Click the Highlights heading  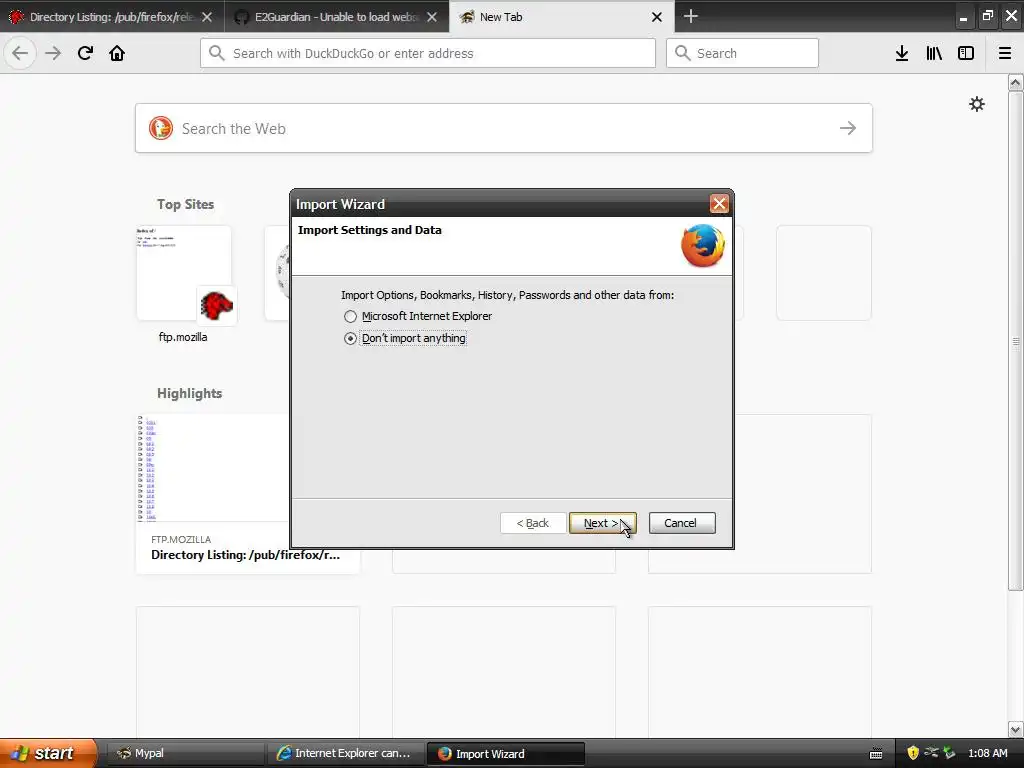[x=189, y=393]
